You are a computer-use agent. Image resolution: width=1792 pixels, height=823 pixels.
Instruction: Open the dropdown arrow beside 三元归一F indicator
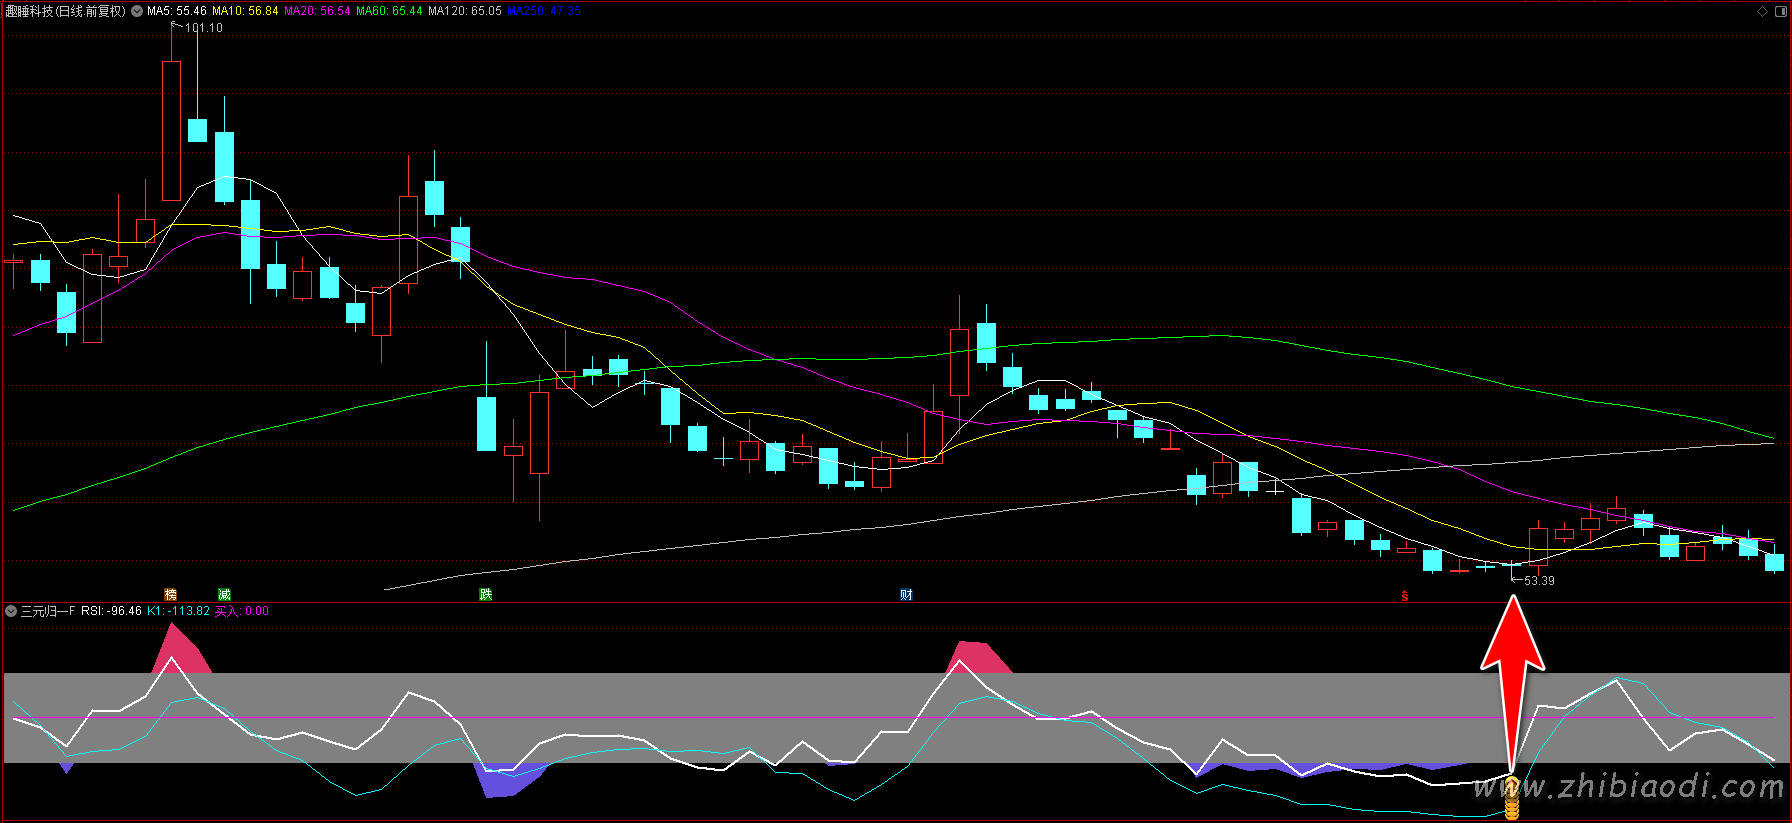pos(11,611)
